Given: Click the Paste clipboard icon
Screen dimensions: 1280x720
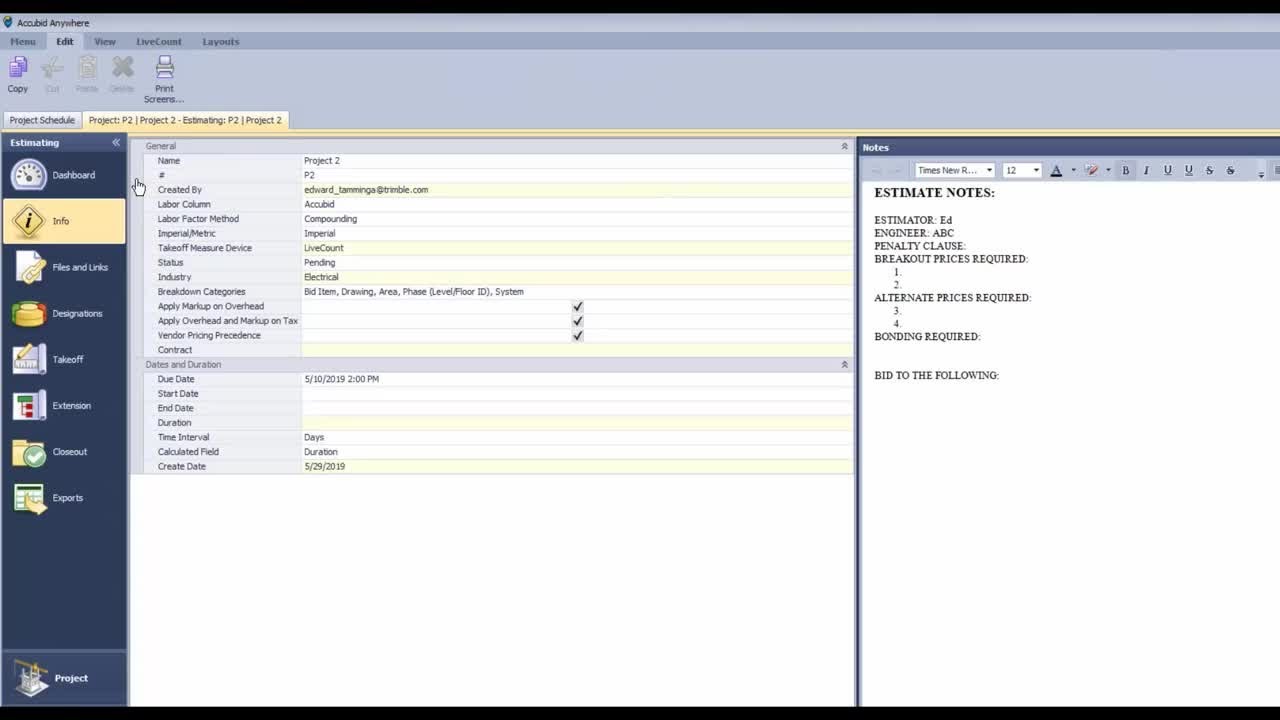Looking at the screenshot, I should click(87, 68).
